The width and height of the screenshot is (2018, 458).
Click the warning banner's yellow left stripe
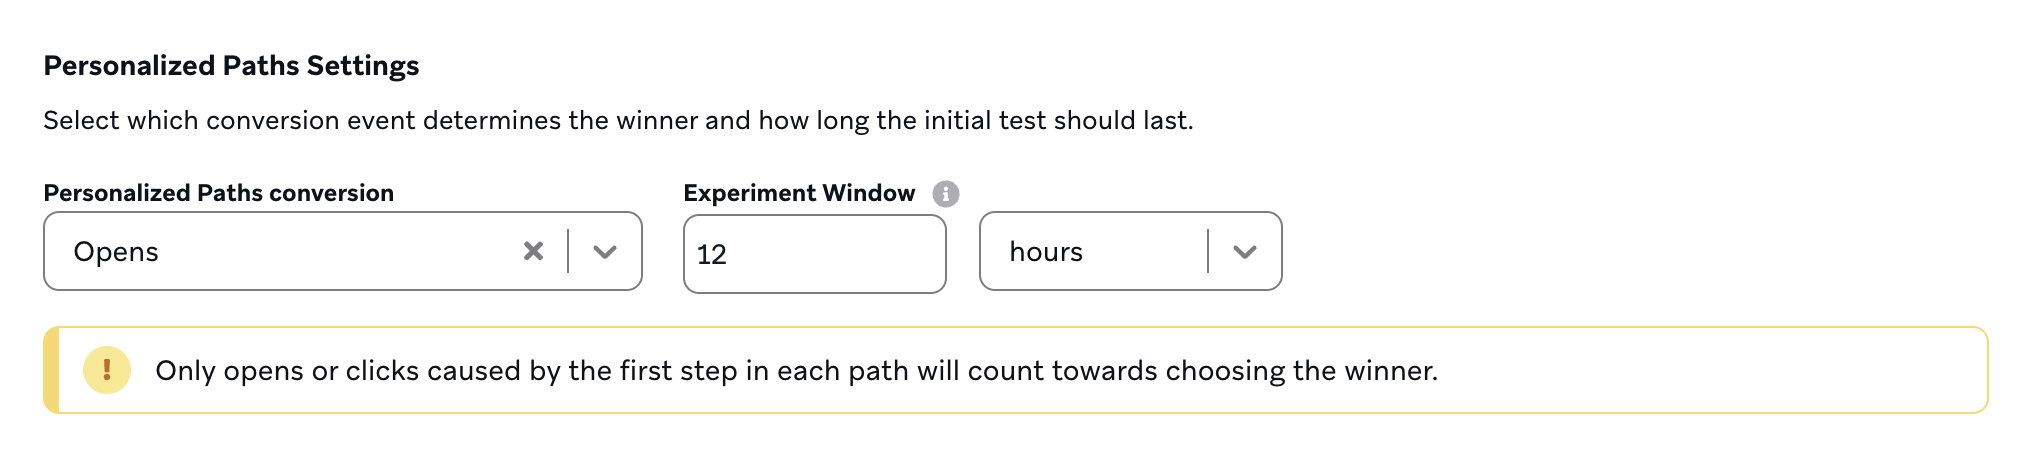[x=51, y=370]
